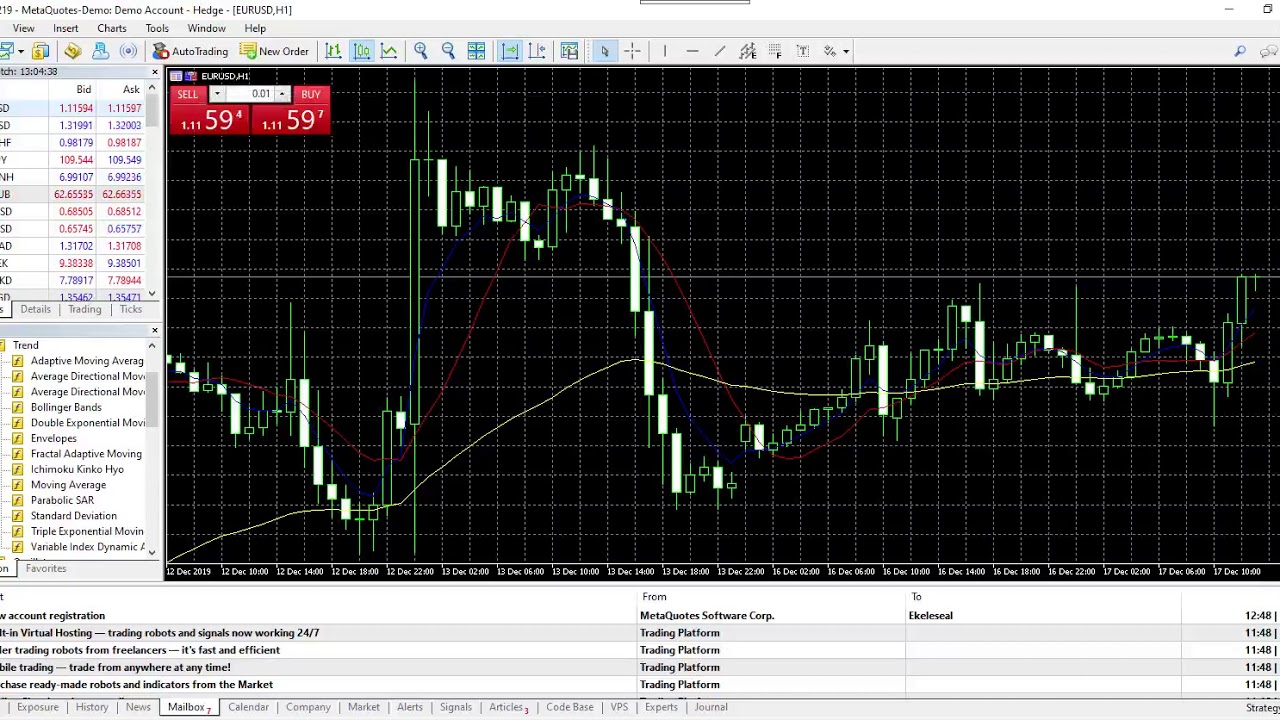This screenshot has height=720, width=1280.
Task: Select the trendline drawing tool
Action: pyautogui.click(x=720, y=51)
